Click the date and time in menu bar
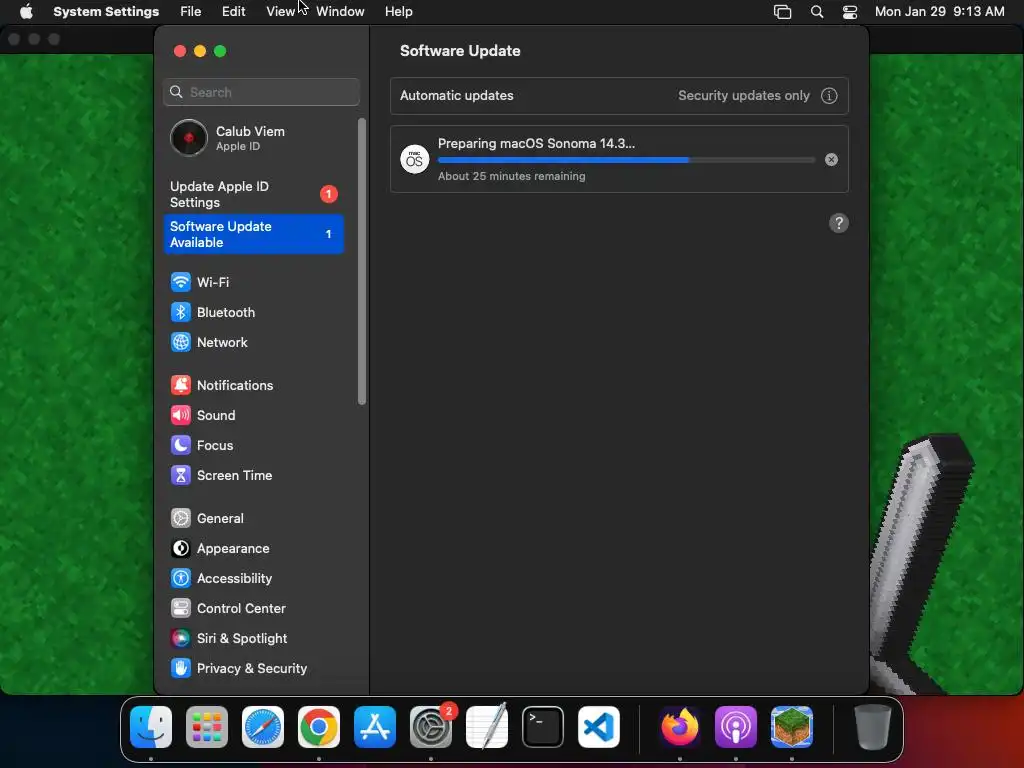 pyautogui.click(x=939, y=12)
